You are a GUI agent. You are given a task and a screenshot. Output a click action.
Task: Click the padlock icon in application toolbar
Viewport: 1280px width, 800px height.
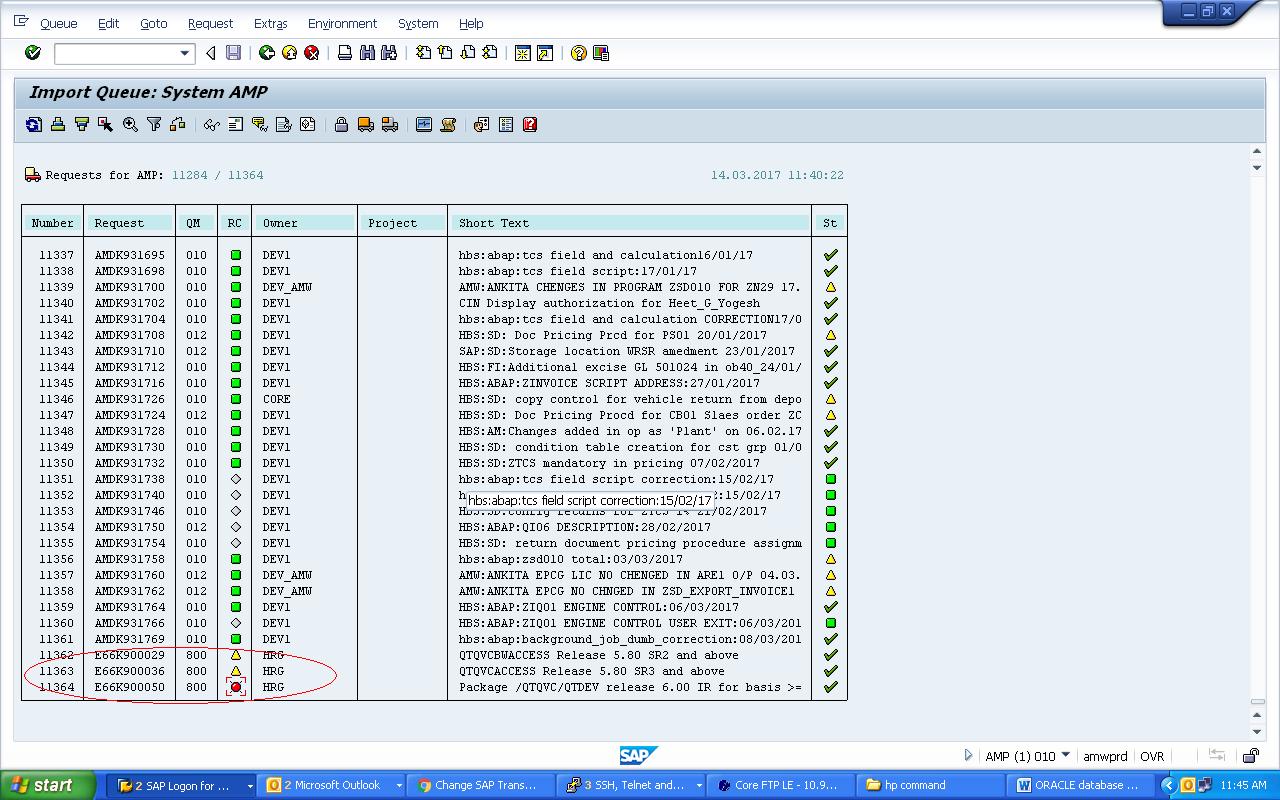coord(341,124)
